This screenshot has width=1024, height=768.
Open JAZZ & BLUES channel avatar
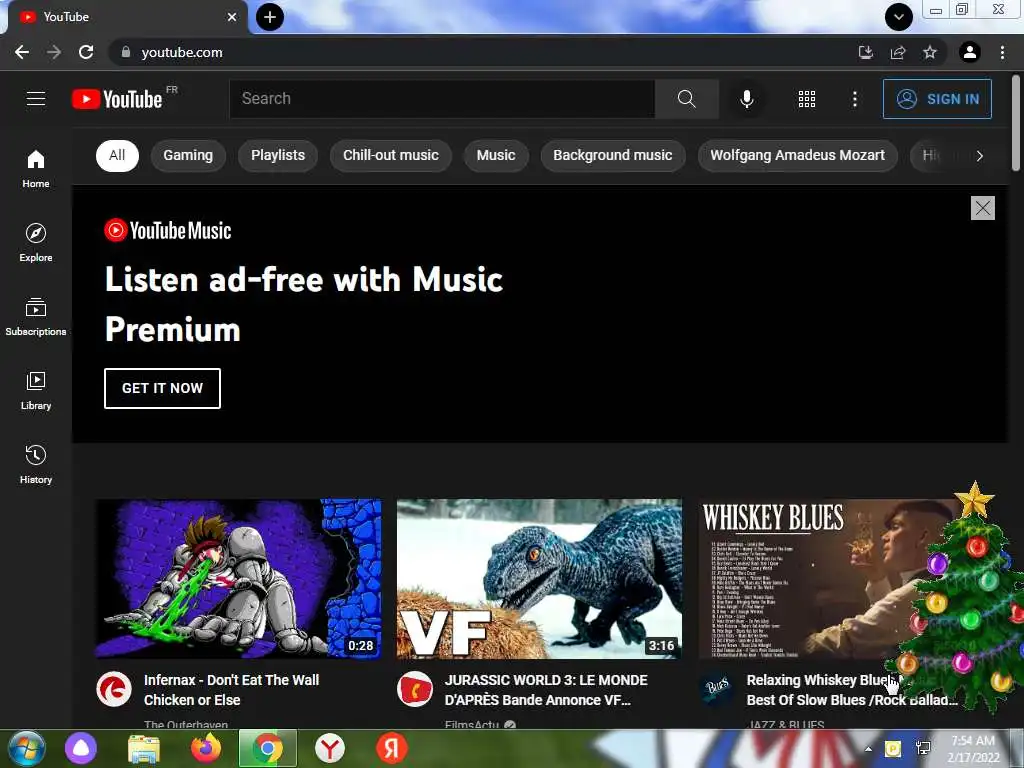(x=716, y=689)
